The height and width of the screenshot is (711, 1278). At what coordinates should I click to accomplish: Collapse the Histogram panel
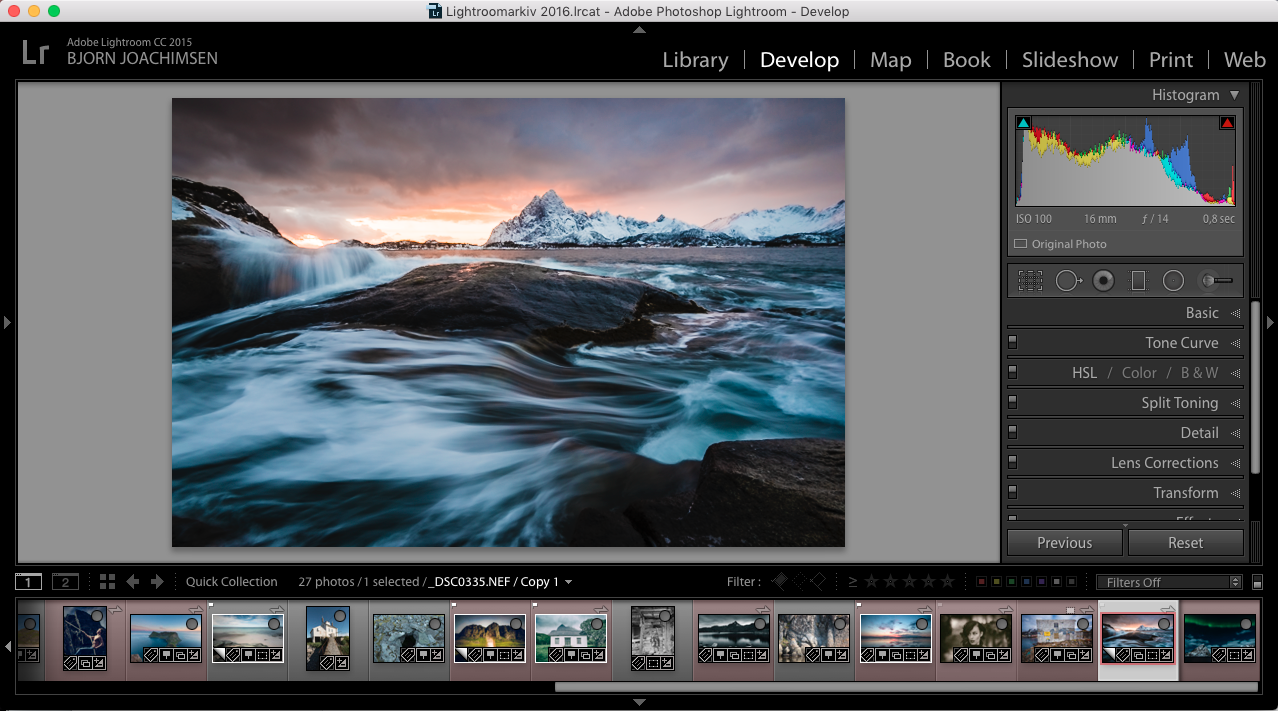click(1235, 95)
